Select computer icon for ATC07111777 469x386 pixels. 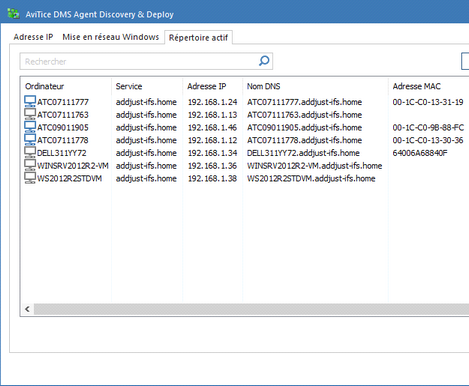(x=30, y=101)
